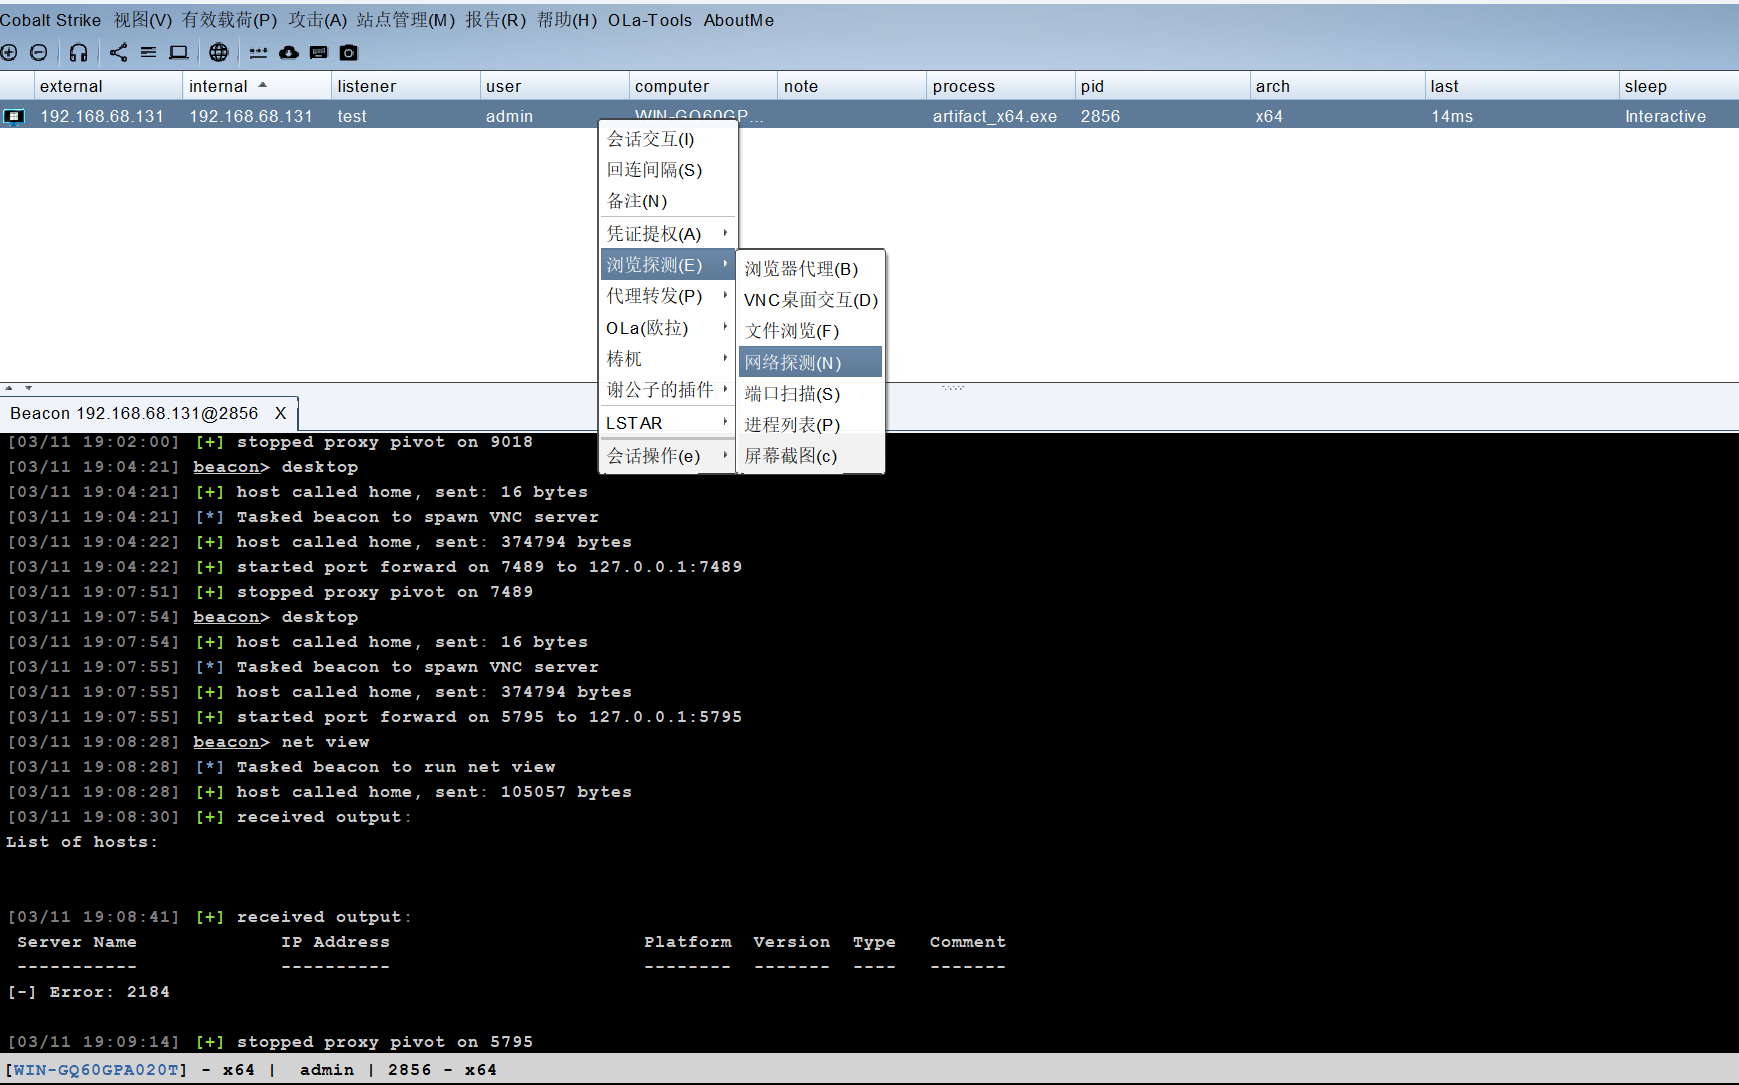
Task: Sort sessions by internal column header
Action: [257, 86]
